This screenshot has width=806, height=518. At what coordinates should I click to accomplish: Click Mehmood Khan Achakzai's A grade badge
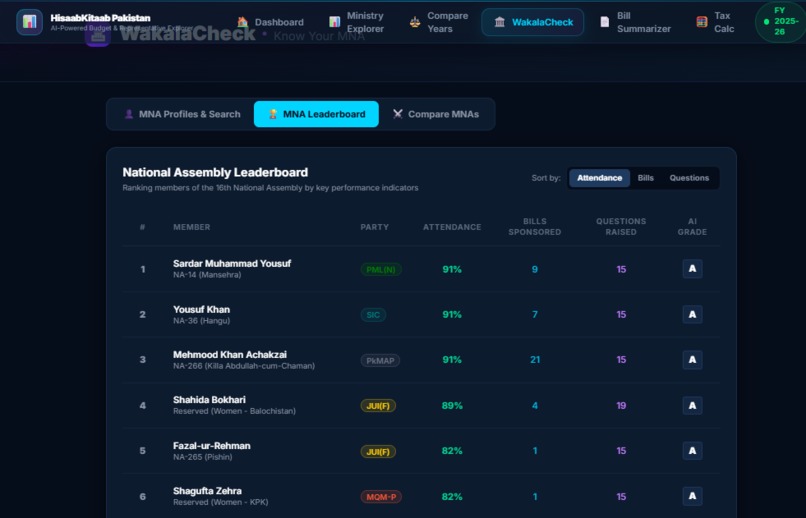coord(692,360)
